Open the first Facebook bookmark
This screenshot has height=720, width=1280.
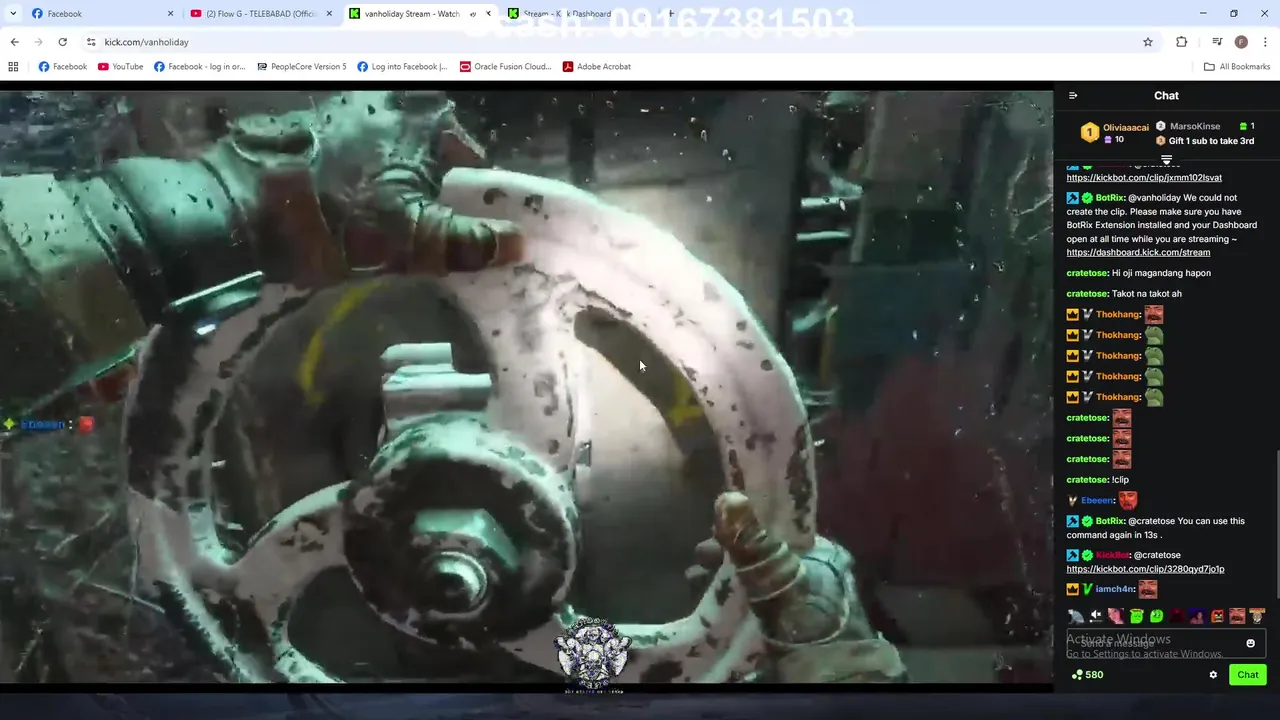pyautogui.click(x=62, y=67)
